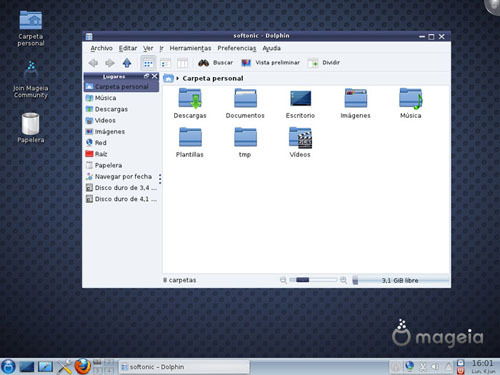Open the volume tray icon
This screenshot has width=500, height=375.
pyautogui.click(x=435, y=367)
